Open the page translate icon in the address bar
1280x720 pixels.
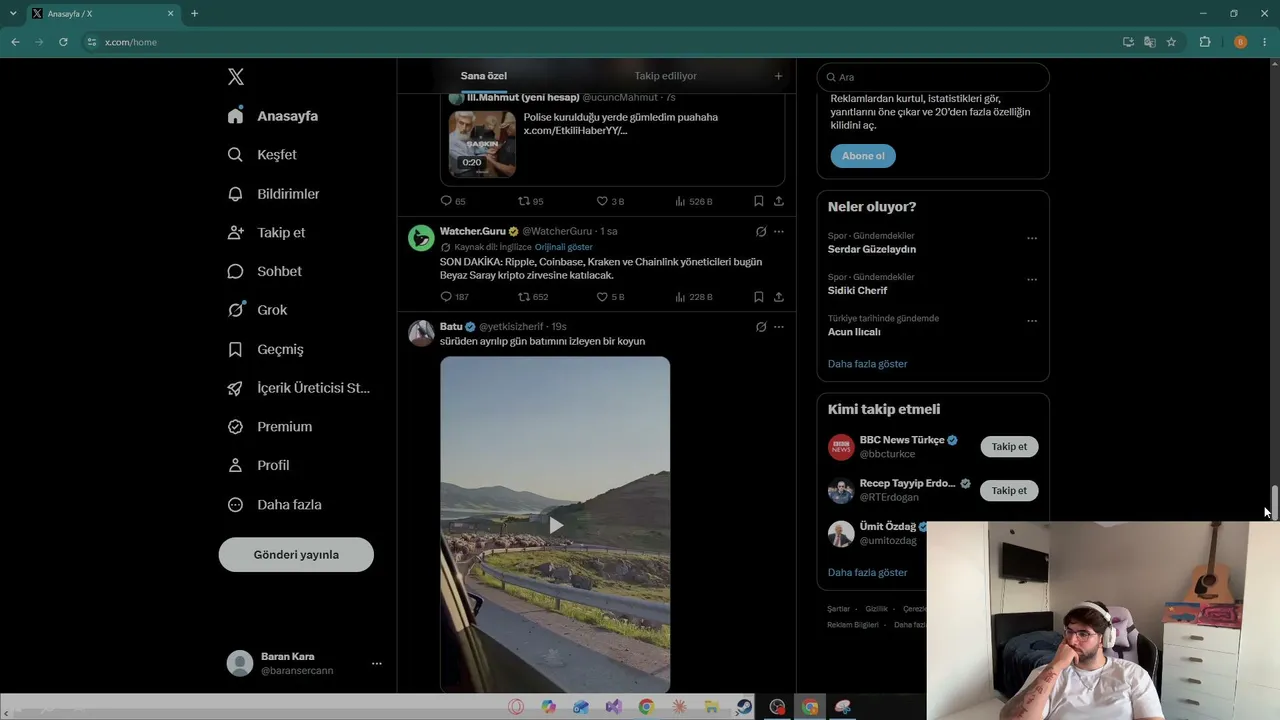click(x=1150, y=42)
